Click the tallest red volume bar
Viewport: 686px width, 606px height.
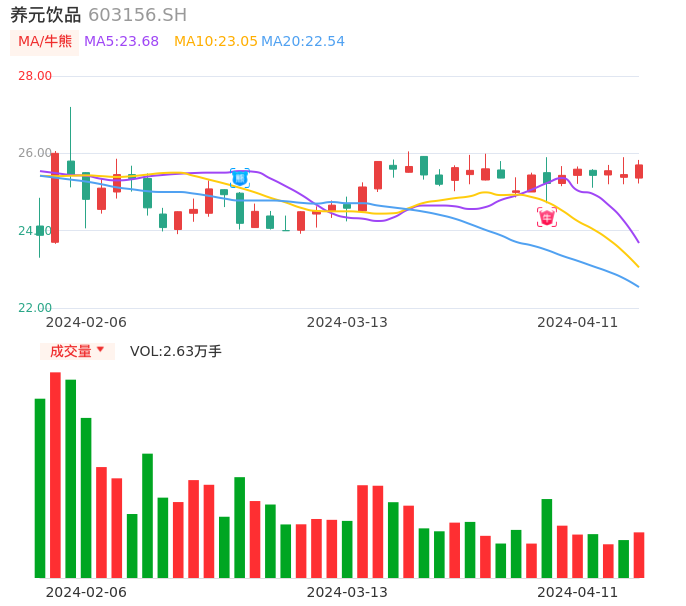point(55,475)
